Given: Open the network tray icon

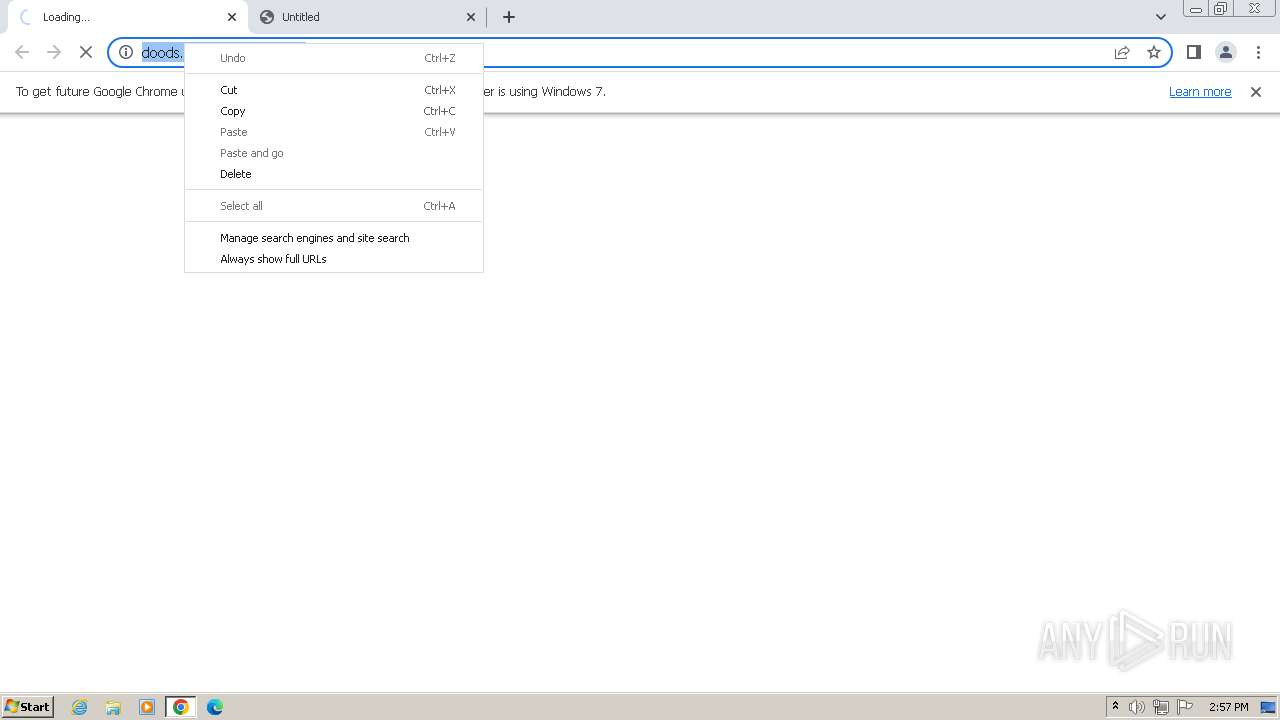Looking at the screenshot, I should pos(1161,707).
